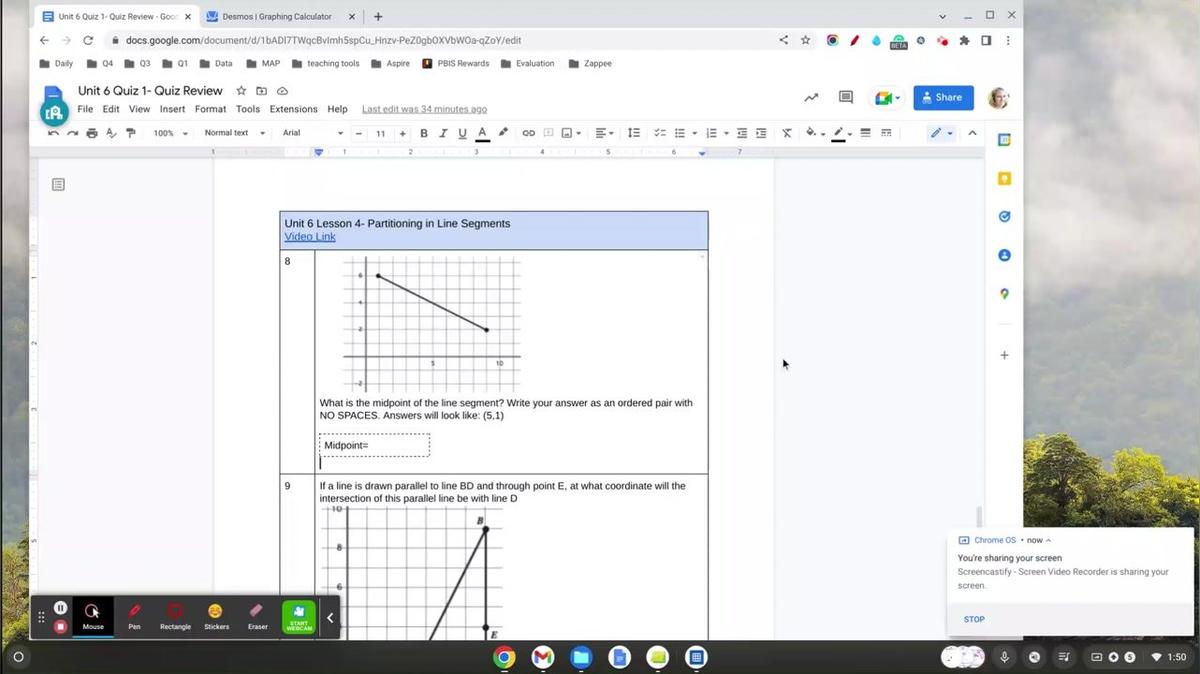Open the Extensions menu

pos(293,109)
